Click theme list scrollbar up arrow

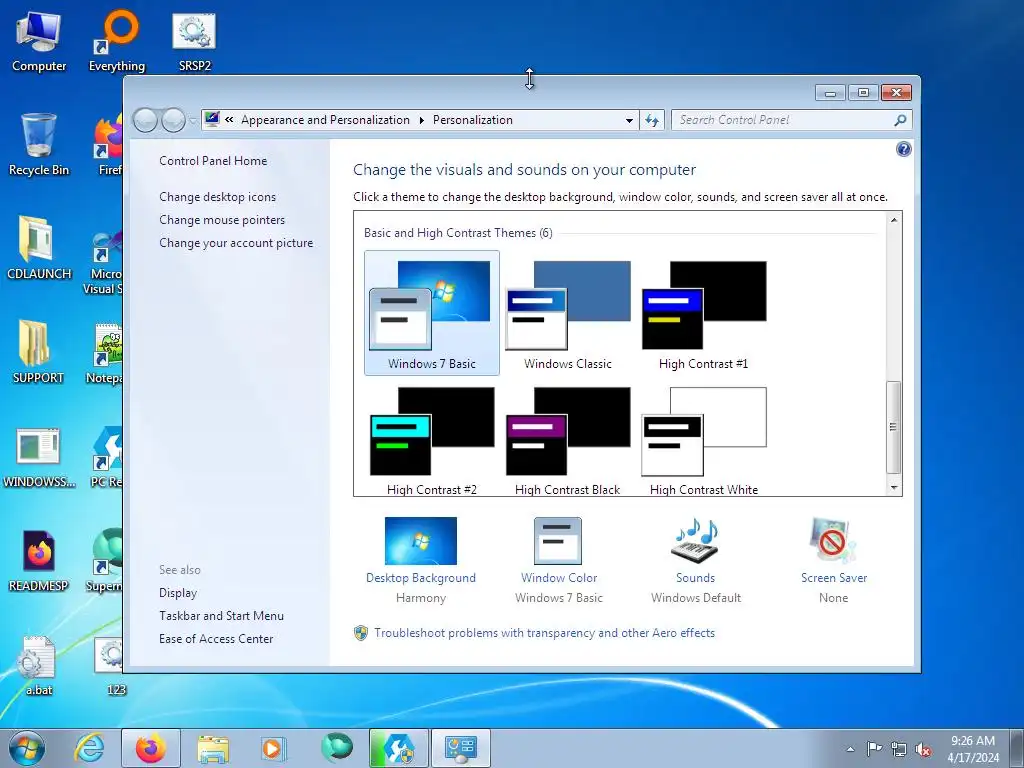[x=893, y=220]
